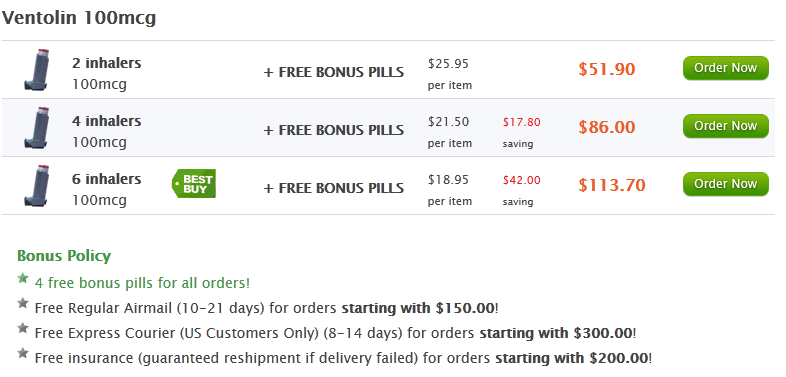Click the gray star beside Free Regular Airmail
The image size is (786, 377).
[23, 303]
